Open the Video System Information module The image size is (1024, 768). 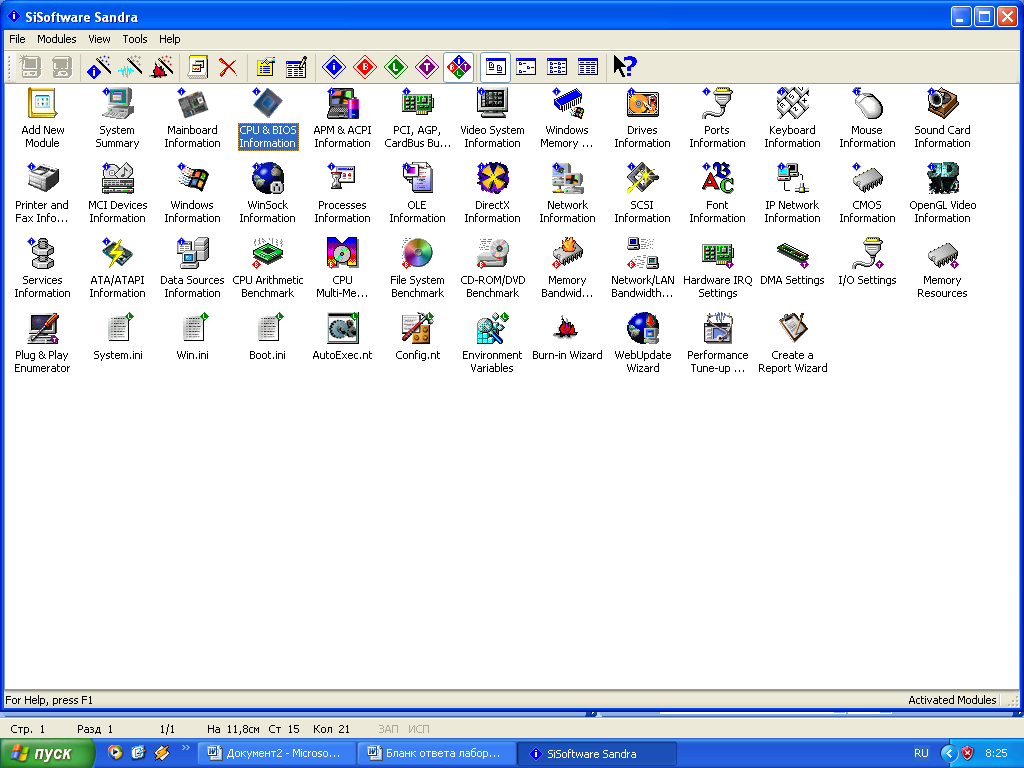492,118
